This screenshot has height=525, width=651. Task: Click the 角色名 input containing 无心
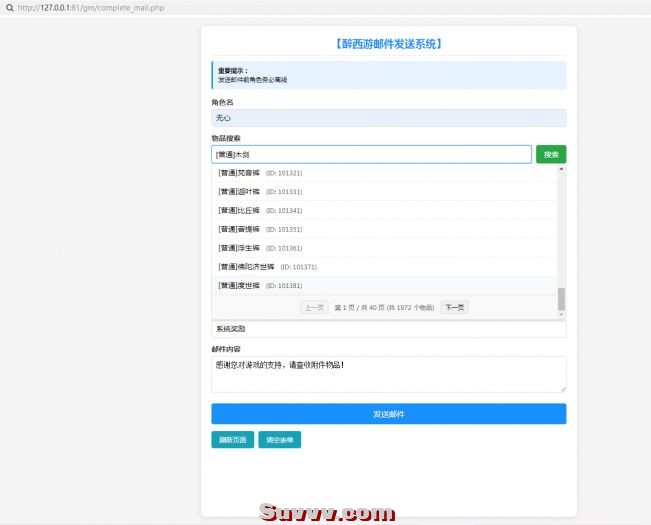(x=388, y=118)
